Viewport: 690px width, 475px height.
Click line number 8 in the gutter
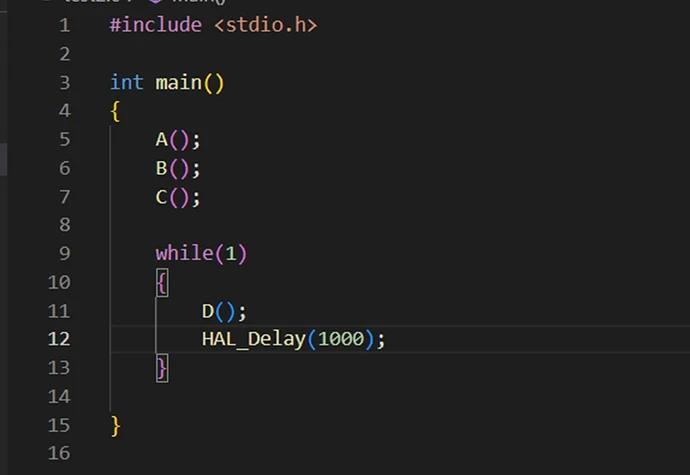click(x=64, y=225)
